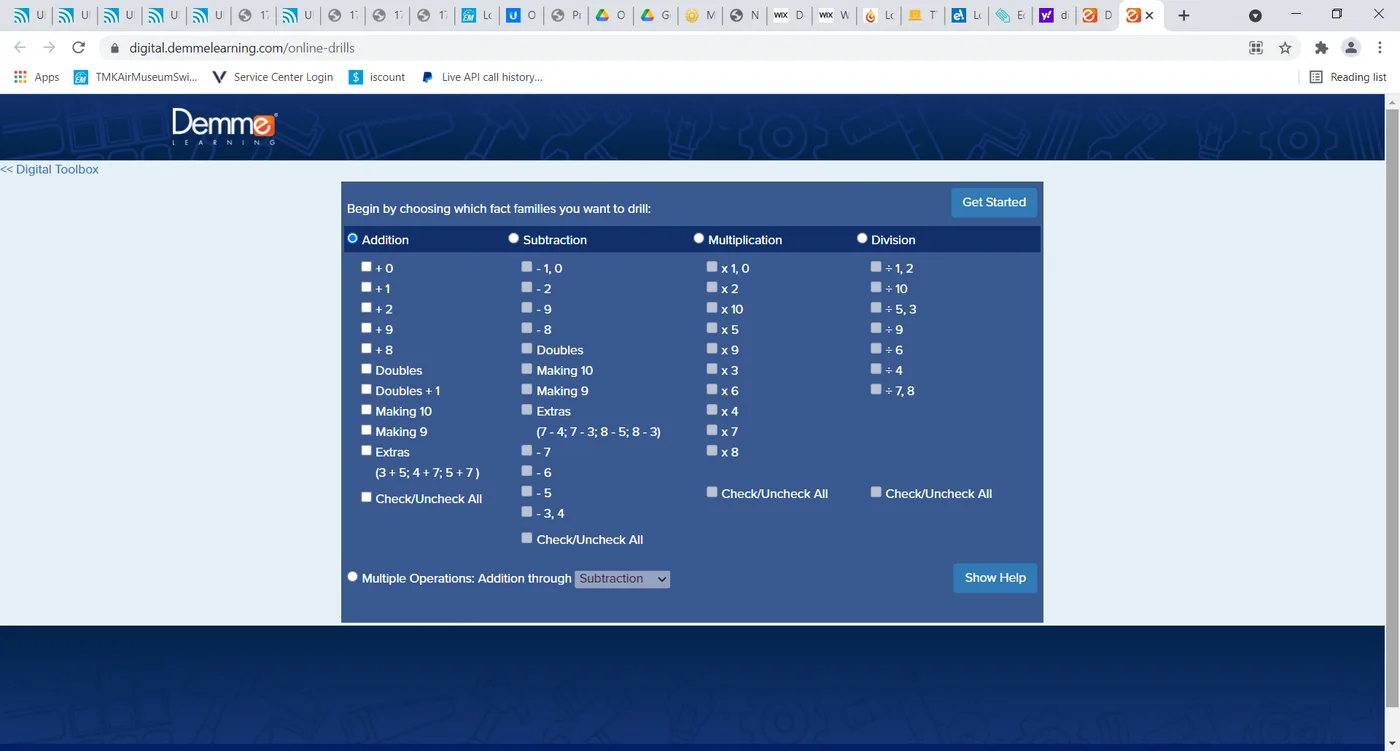The height and width of the screenshot is (751, 1400).
Task: Select the Addition radio button
Action: (x=352, y=239)
